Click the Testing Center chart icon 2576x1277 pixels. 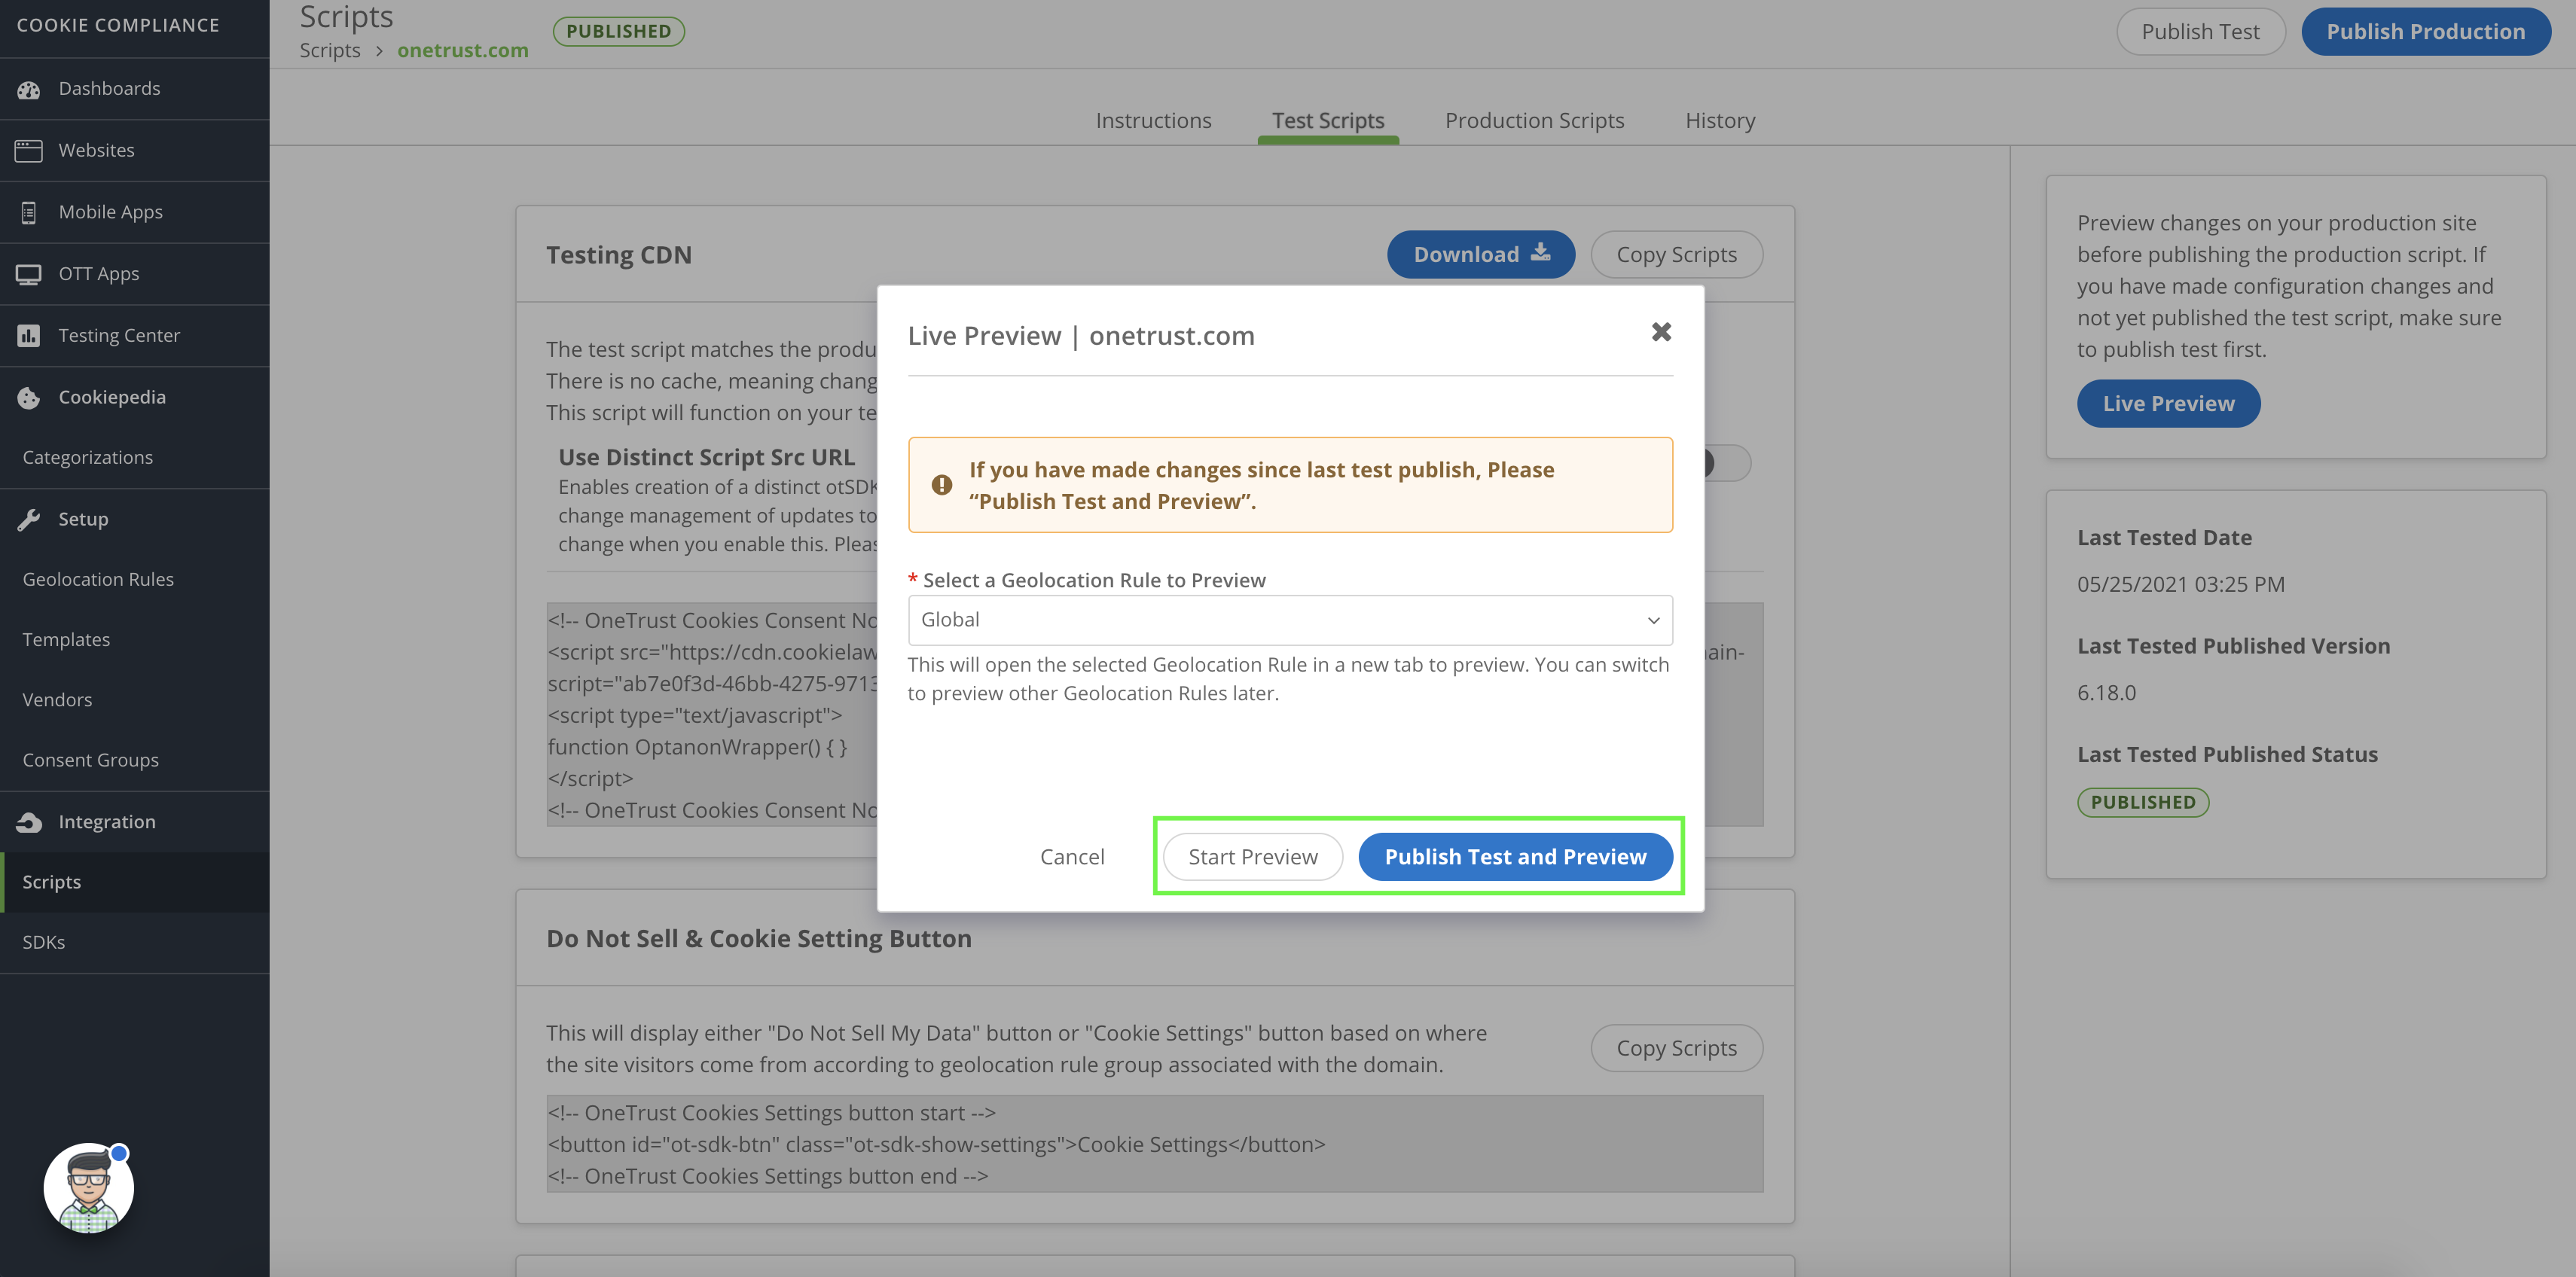tap(29, 335)
